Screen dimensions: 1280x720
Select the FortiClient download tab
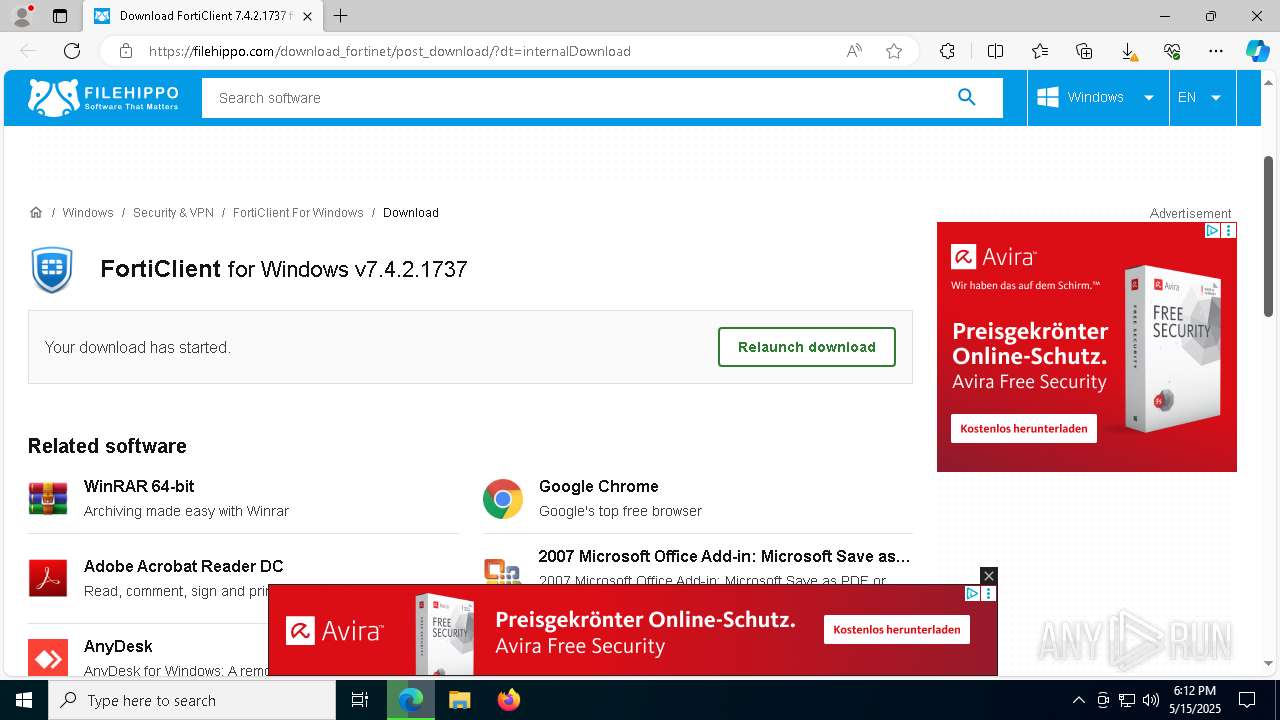205,16
